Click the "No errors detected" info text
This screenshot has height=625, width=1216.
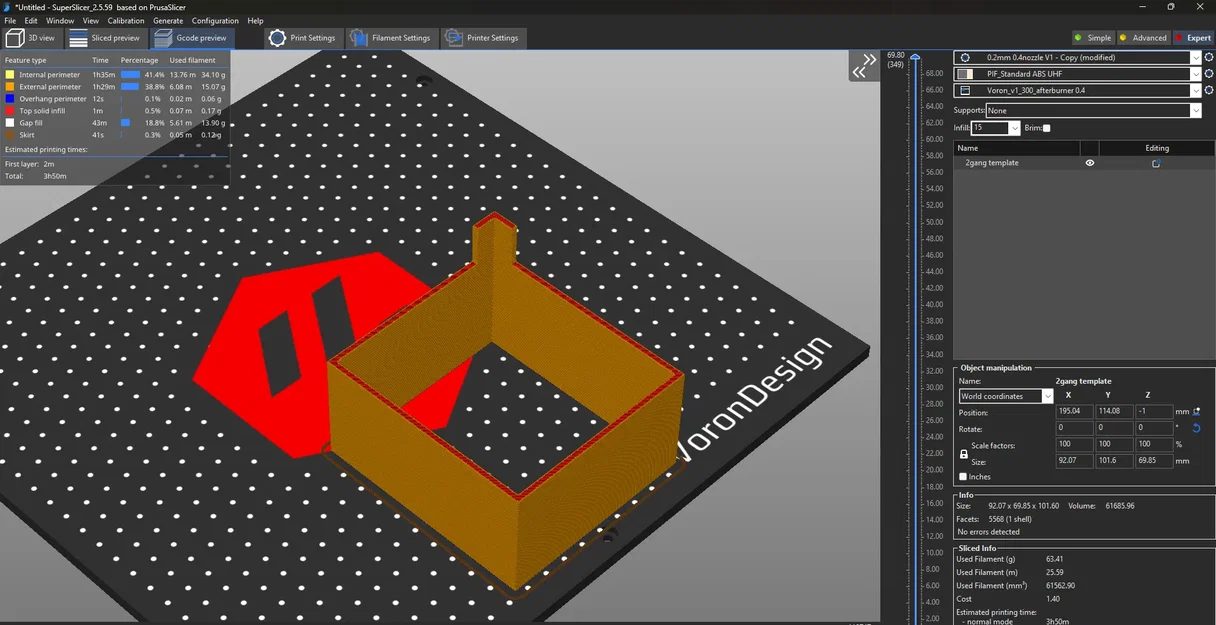[x=990, y=532]
